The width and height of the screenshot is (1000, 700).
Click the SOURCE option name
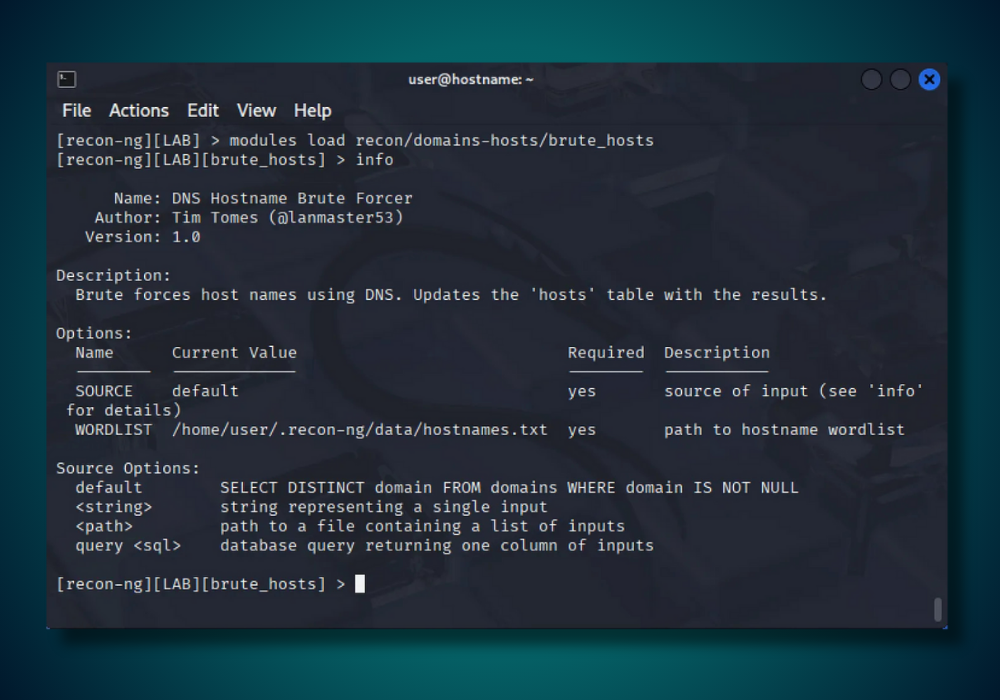tap(104, 391)
